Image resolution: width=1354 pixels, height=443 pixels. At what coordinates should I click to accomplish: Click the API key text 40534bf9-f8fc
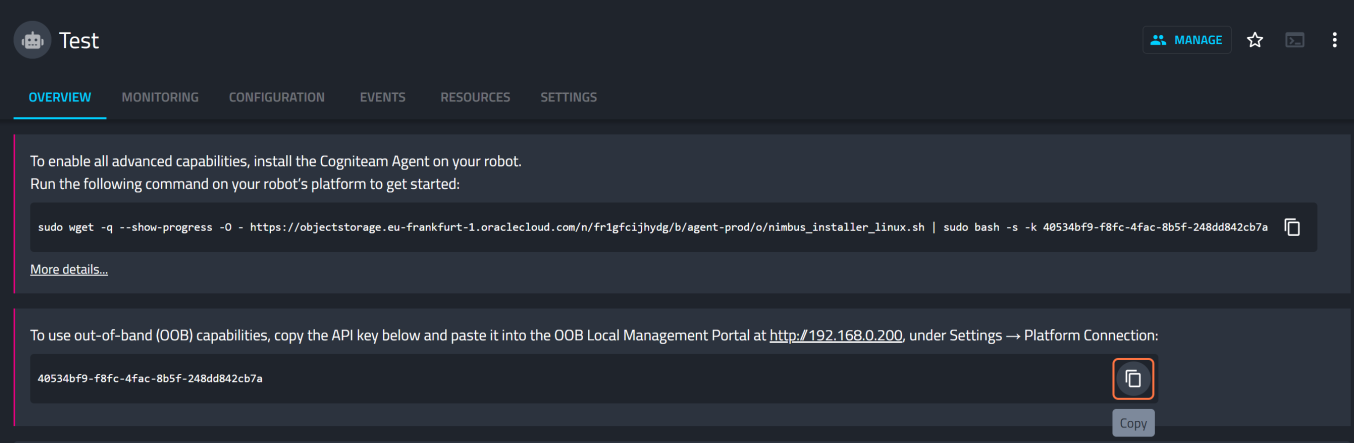(x=150, y=379)
